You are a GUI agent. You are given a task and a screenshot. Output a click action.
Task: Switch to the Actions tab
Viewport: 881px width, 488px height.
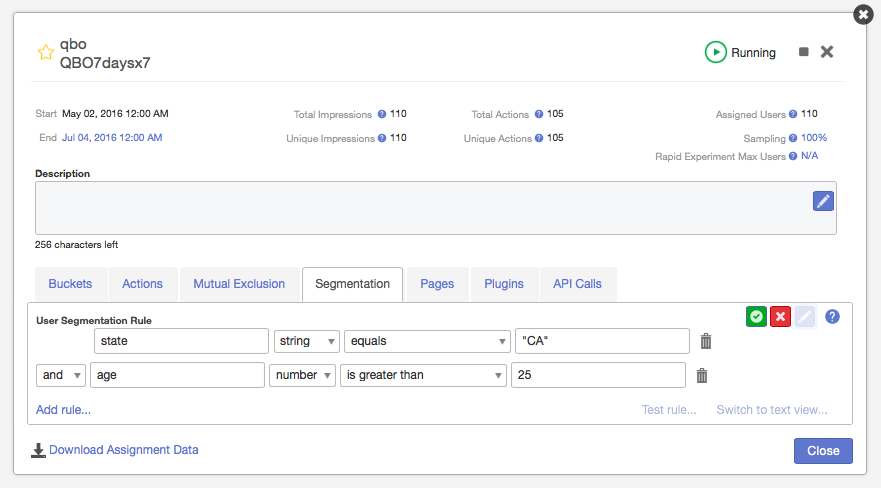[143, 284]
